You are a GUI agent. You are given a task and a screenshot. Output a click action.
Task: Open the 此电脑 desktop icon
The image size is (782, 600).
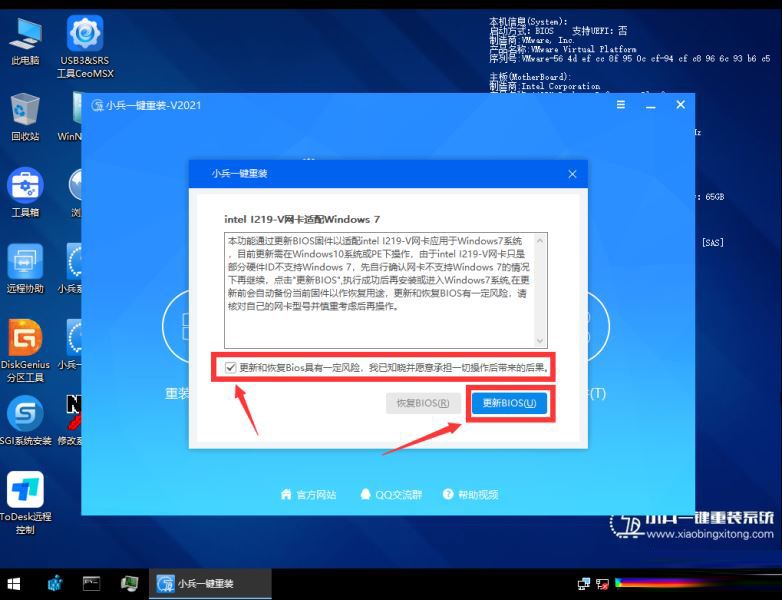tap(25, 41)
